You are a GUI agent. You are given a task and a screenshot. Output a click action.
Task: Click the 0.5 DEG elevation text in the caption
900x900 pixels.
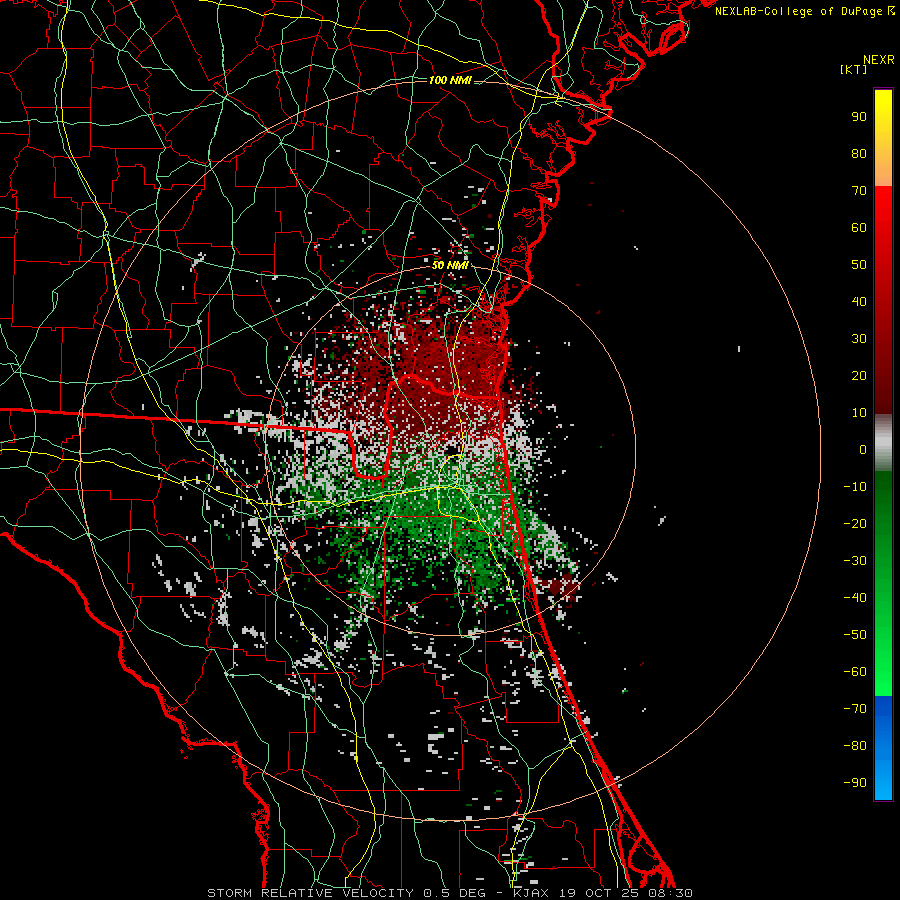pyautogui.click(x=455, y=893)
